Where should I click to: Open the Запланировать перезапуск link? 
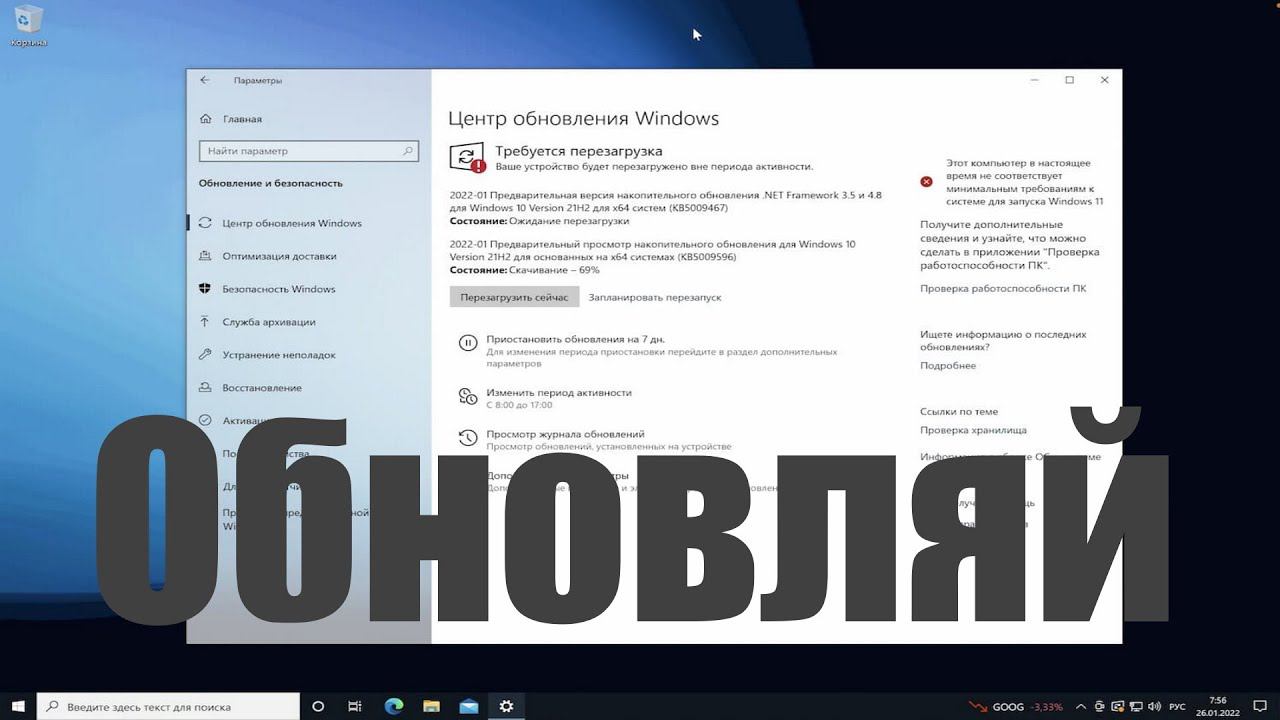click(655, 297)
